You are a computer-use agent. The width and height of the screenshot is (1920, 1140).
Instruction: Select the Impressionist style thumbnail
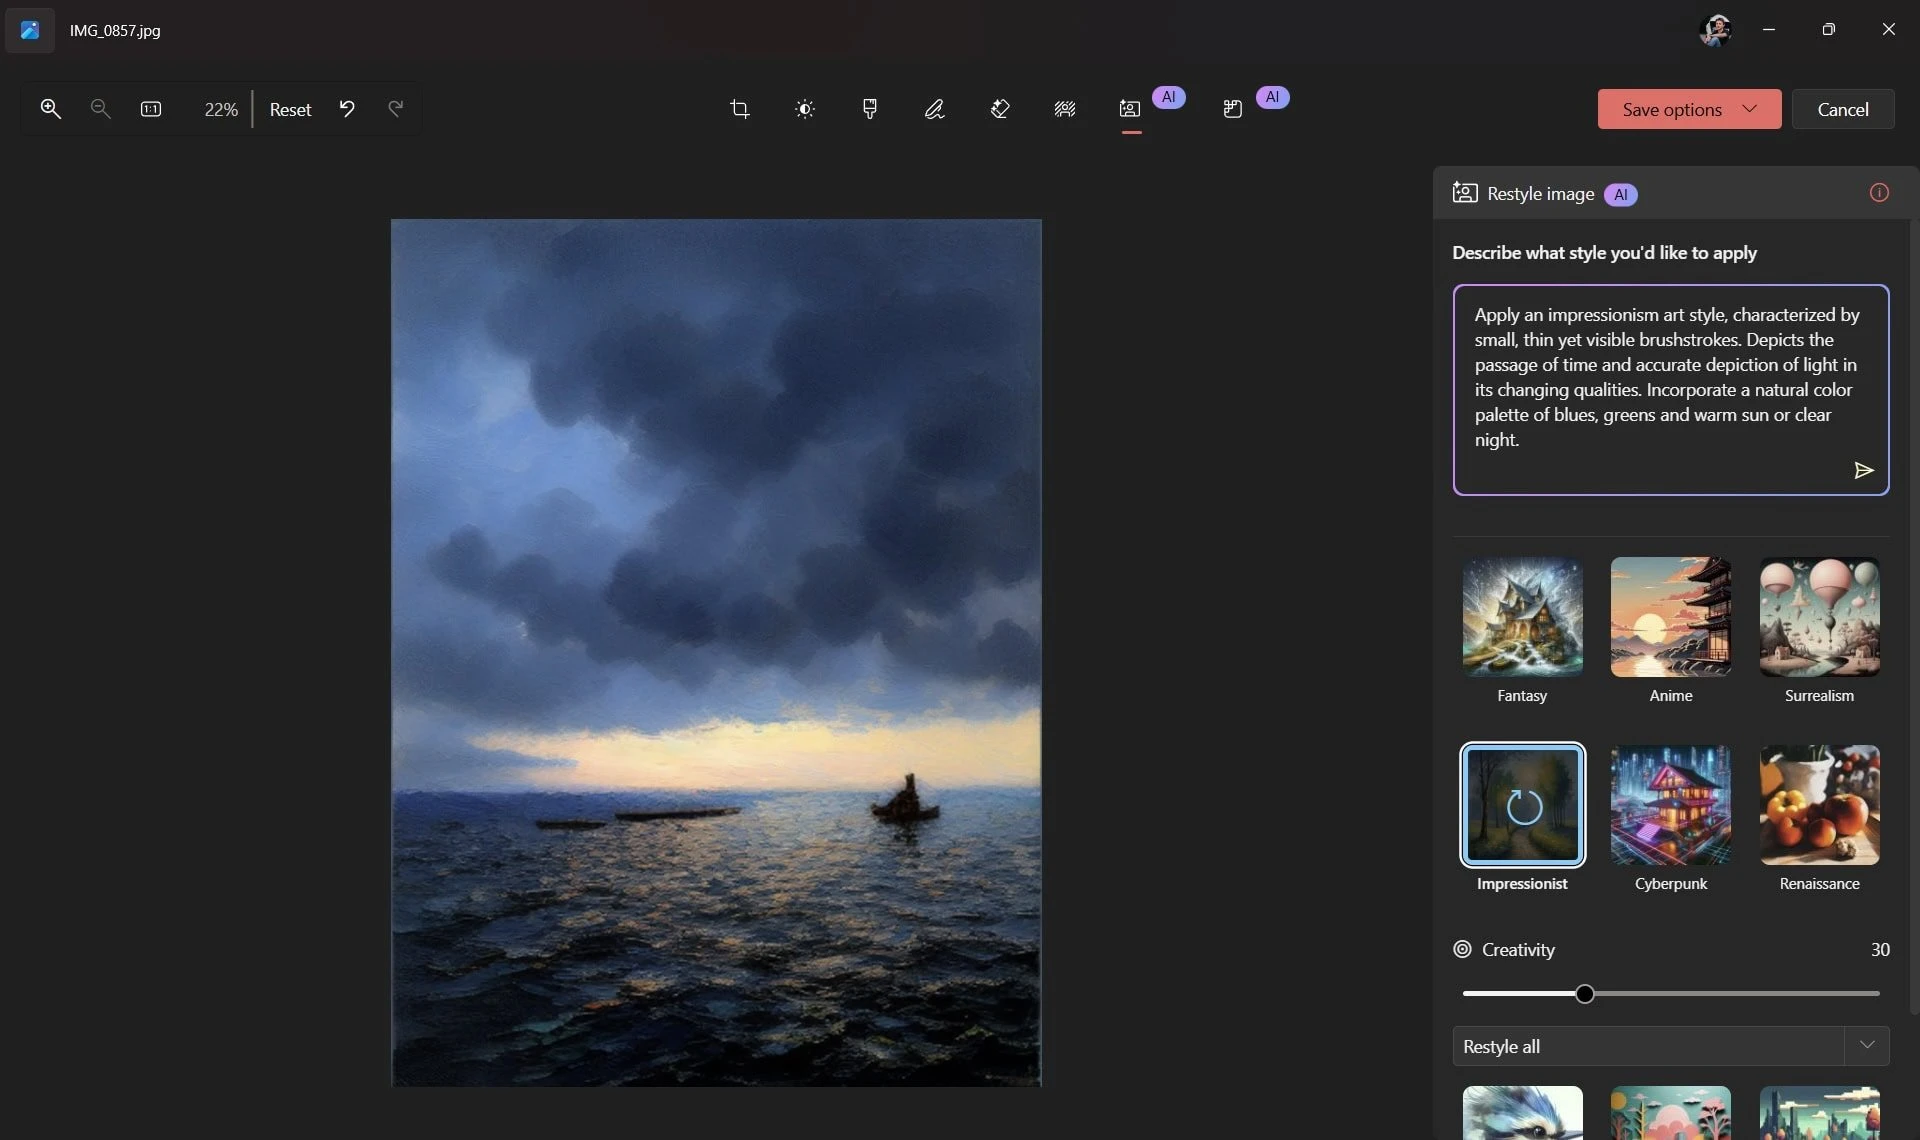tap(1522, 805)
